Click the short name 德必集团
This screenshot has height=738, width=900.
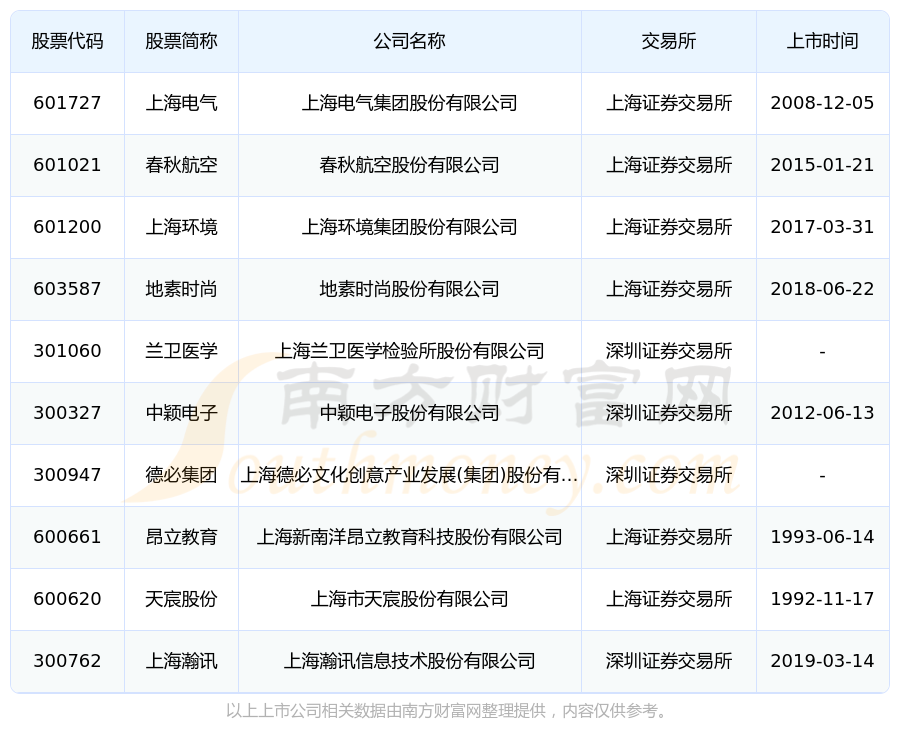pyautogui.click(x=181, y=475)
